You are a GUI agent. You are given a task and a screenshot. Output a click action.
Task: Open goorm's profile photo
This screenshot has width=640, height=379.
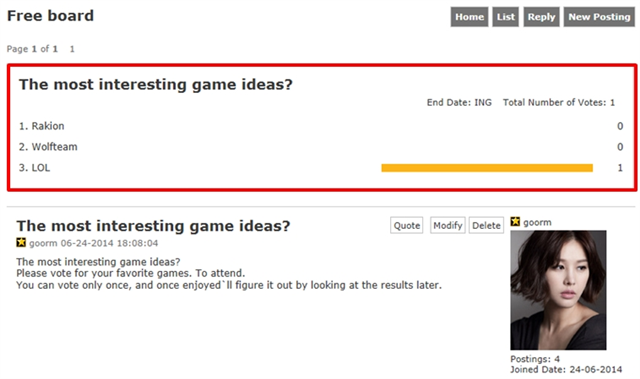558,290
